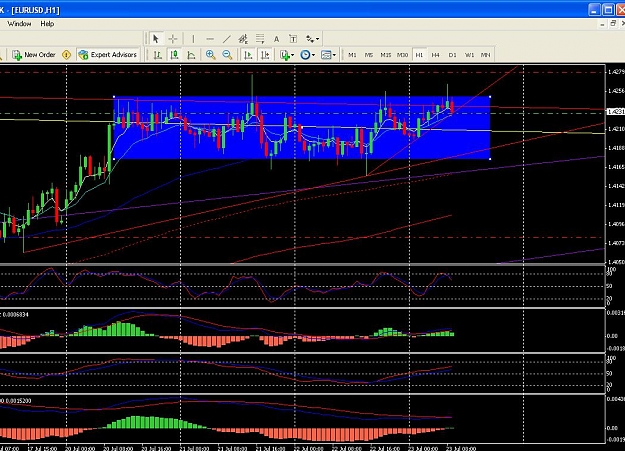625x451 pixels.
Task: Click the yellow diamond icon next to New Order
Action: point(67,55)
